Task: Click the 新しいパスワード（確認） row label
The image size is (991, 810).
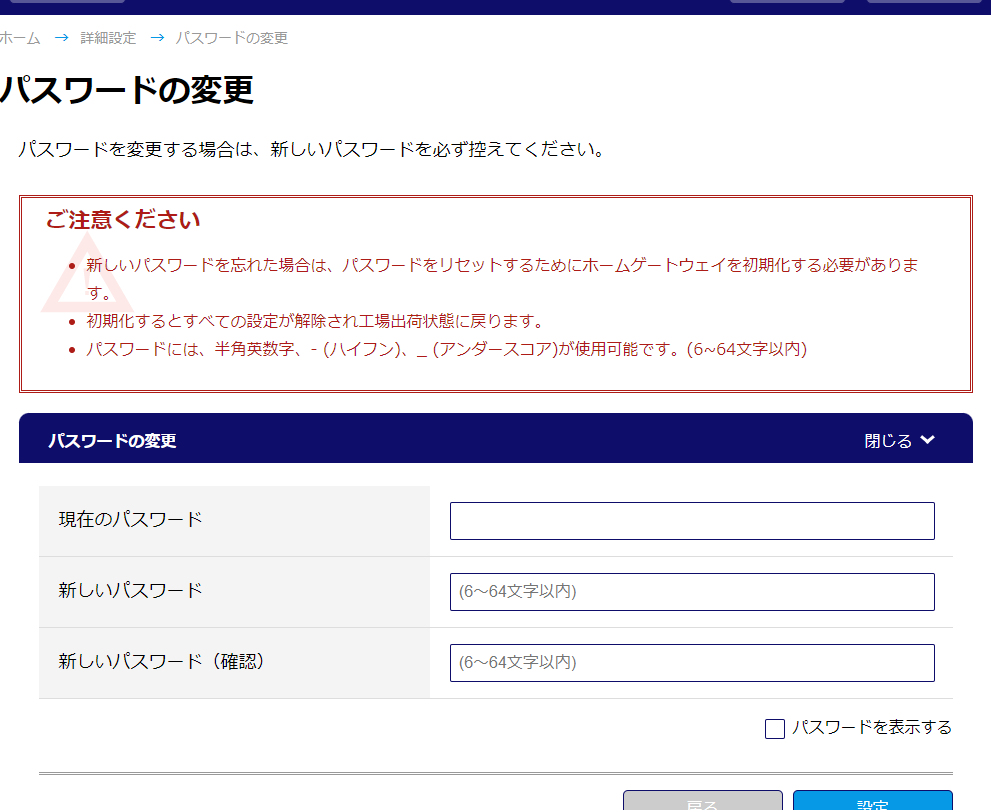Action: point(162,661)
